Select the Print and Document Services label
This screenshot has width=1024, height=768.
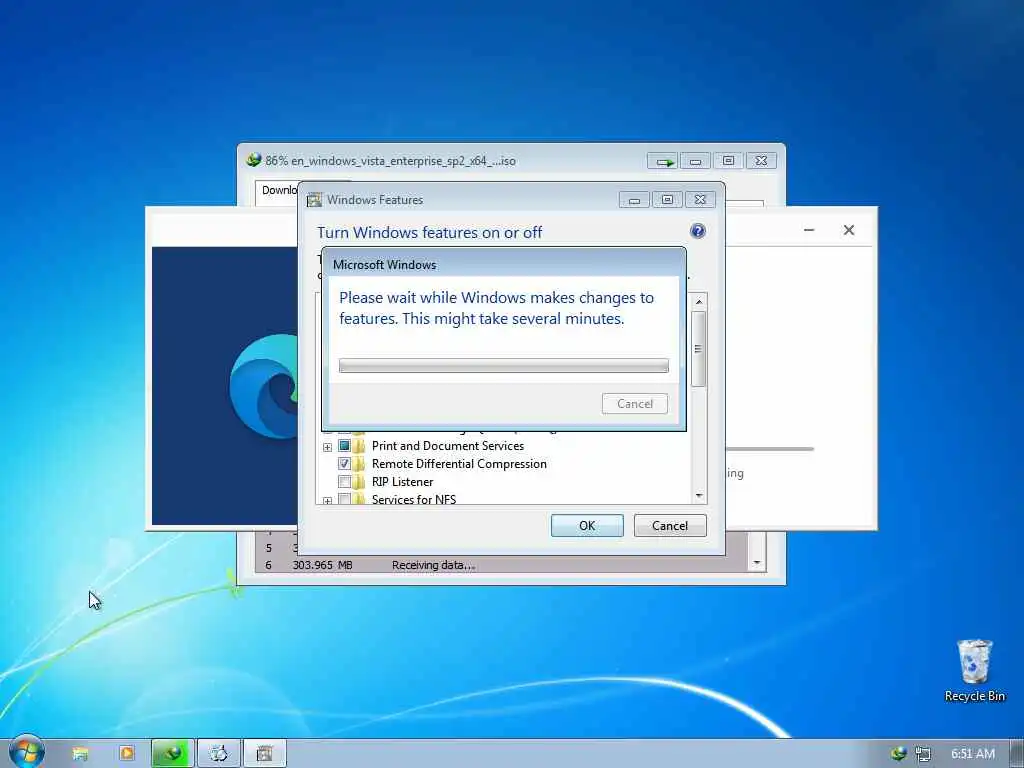[x=448, y=446]
